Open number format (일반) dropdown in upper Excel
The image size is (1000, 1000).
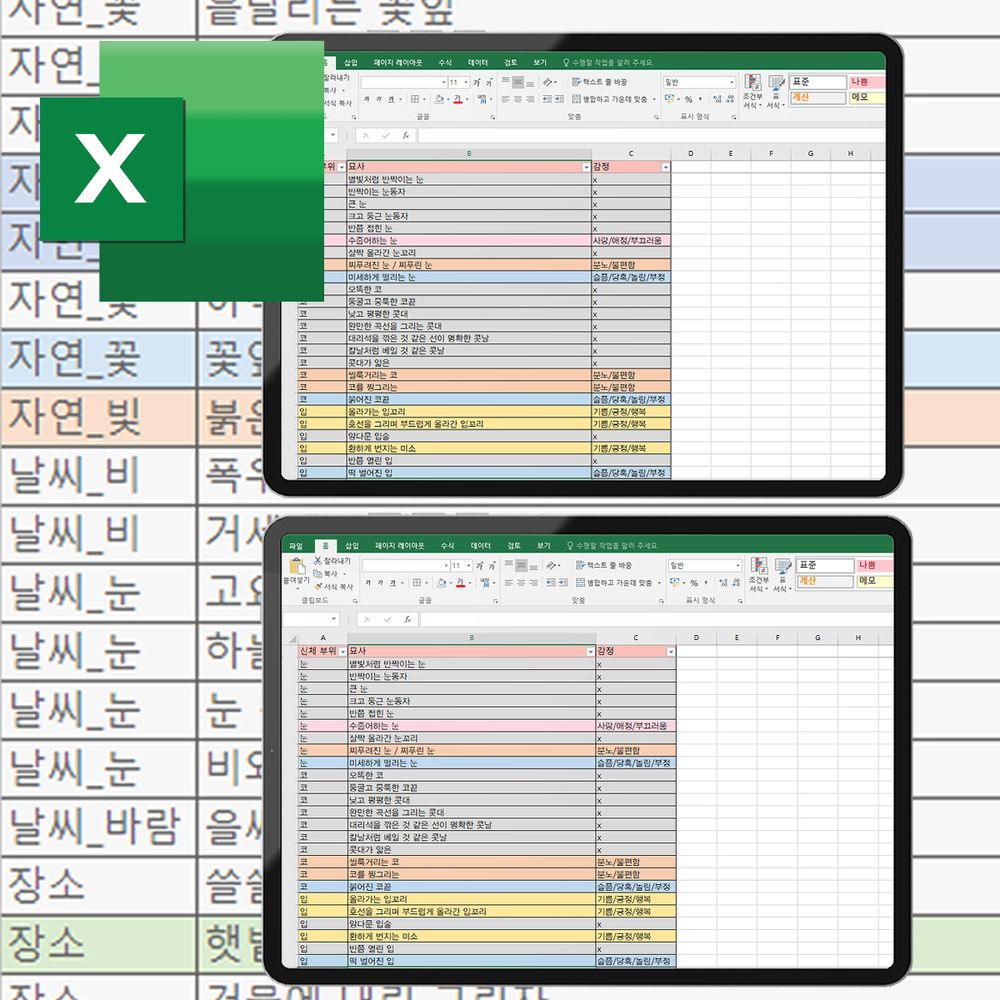pyautogui.click(x=732, y=82)
